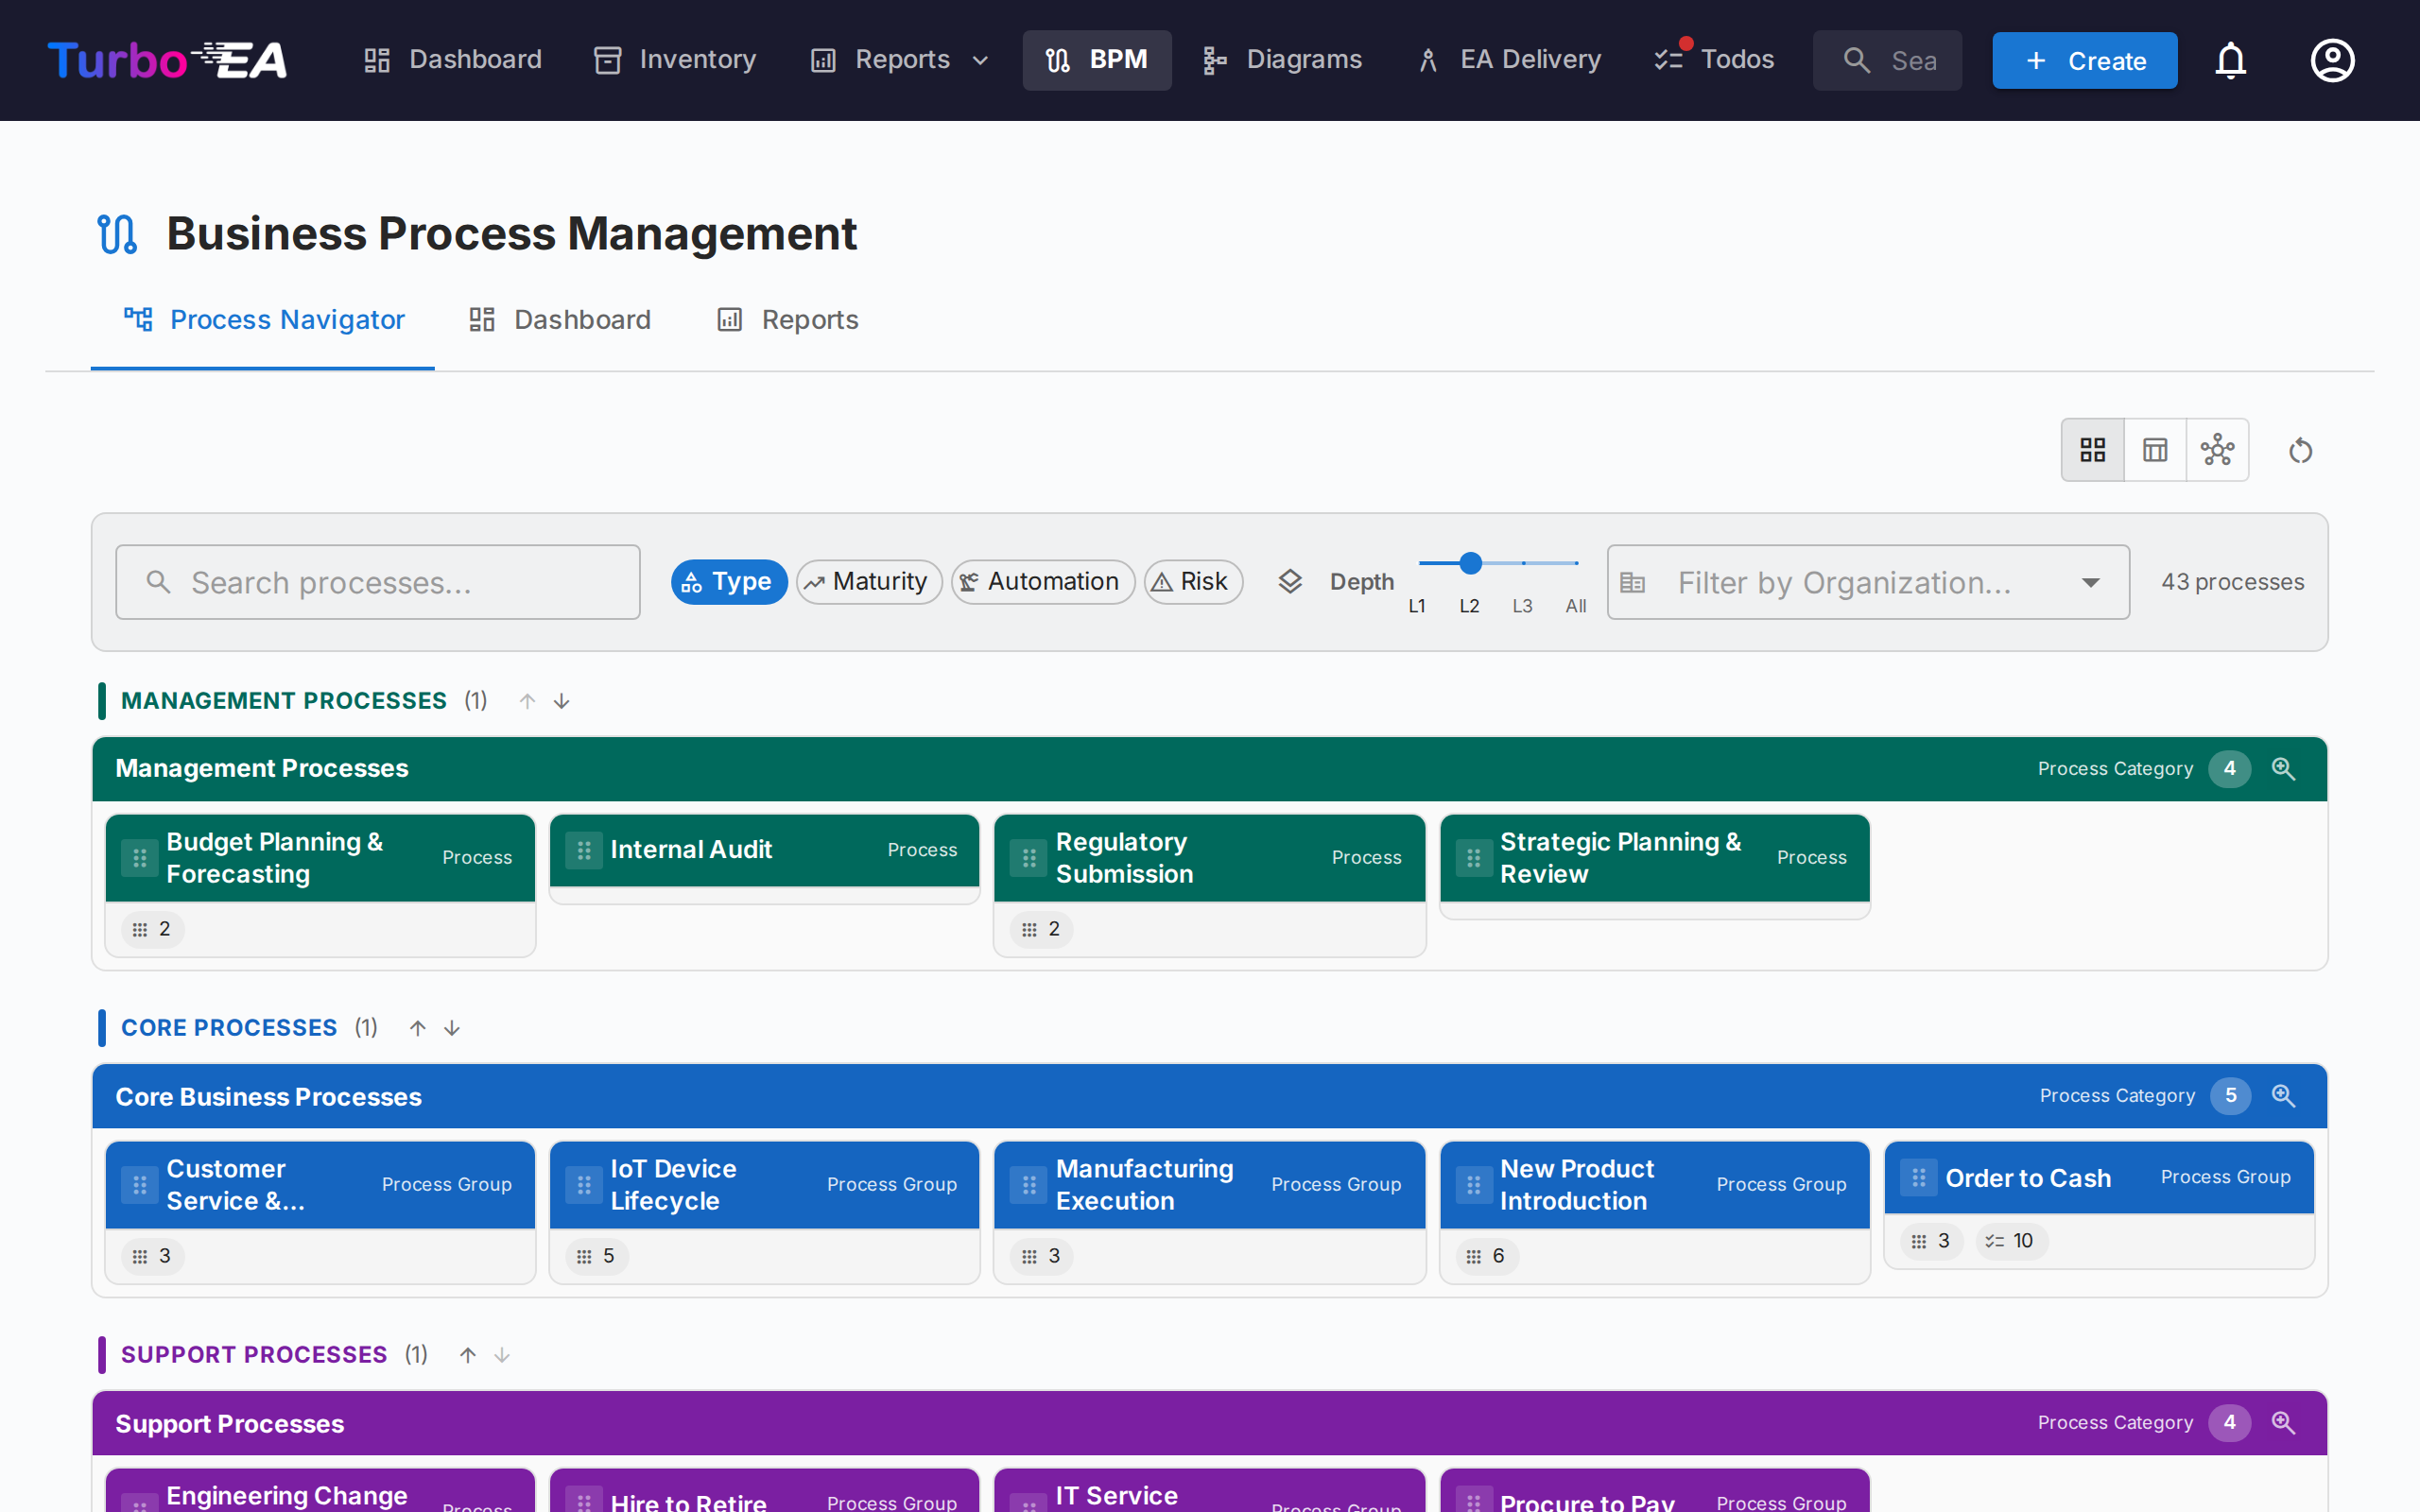The image size is (2420, 1512).
Task: Refresh the process navigator view
Action: pyautogui.click(x=2300, y=449)
